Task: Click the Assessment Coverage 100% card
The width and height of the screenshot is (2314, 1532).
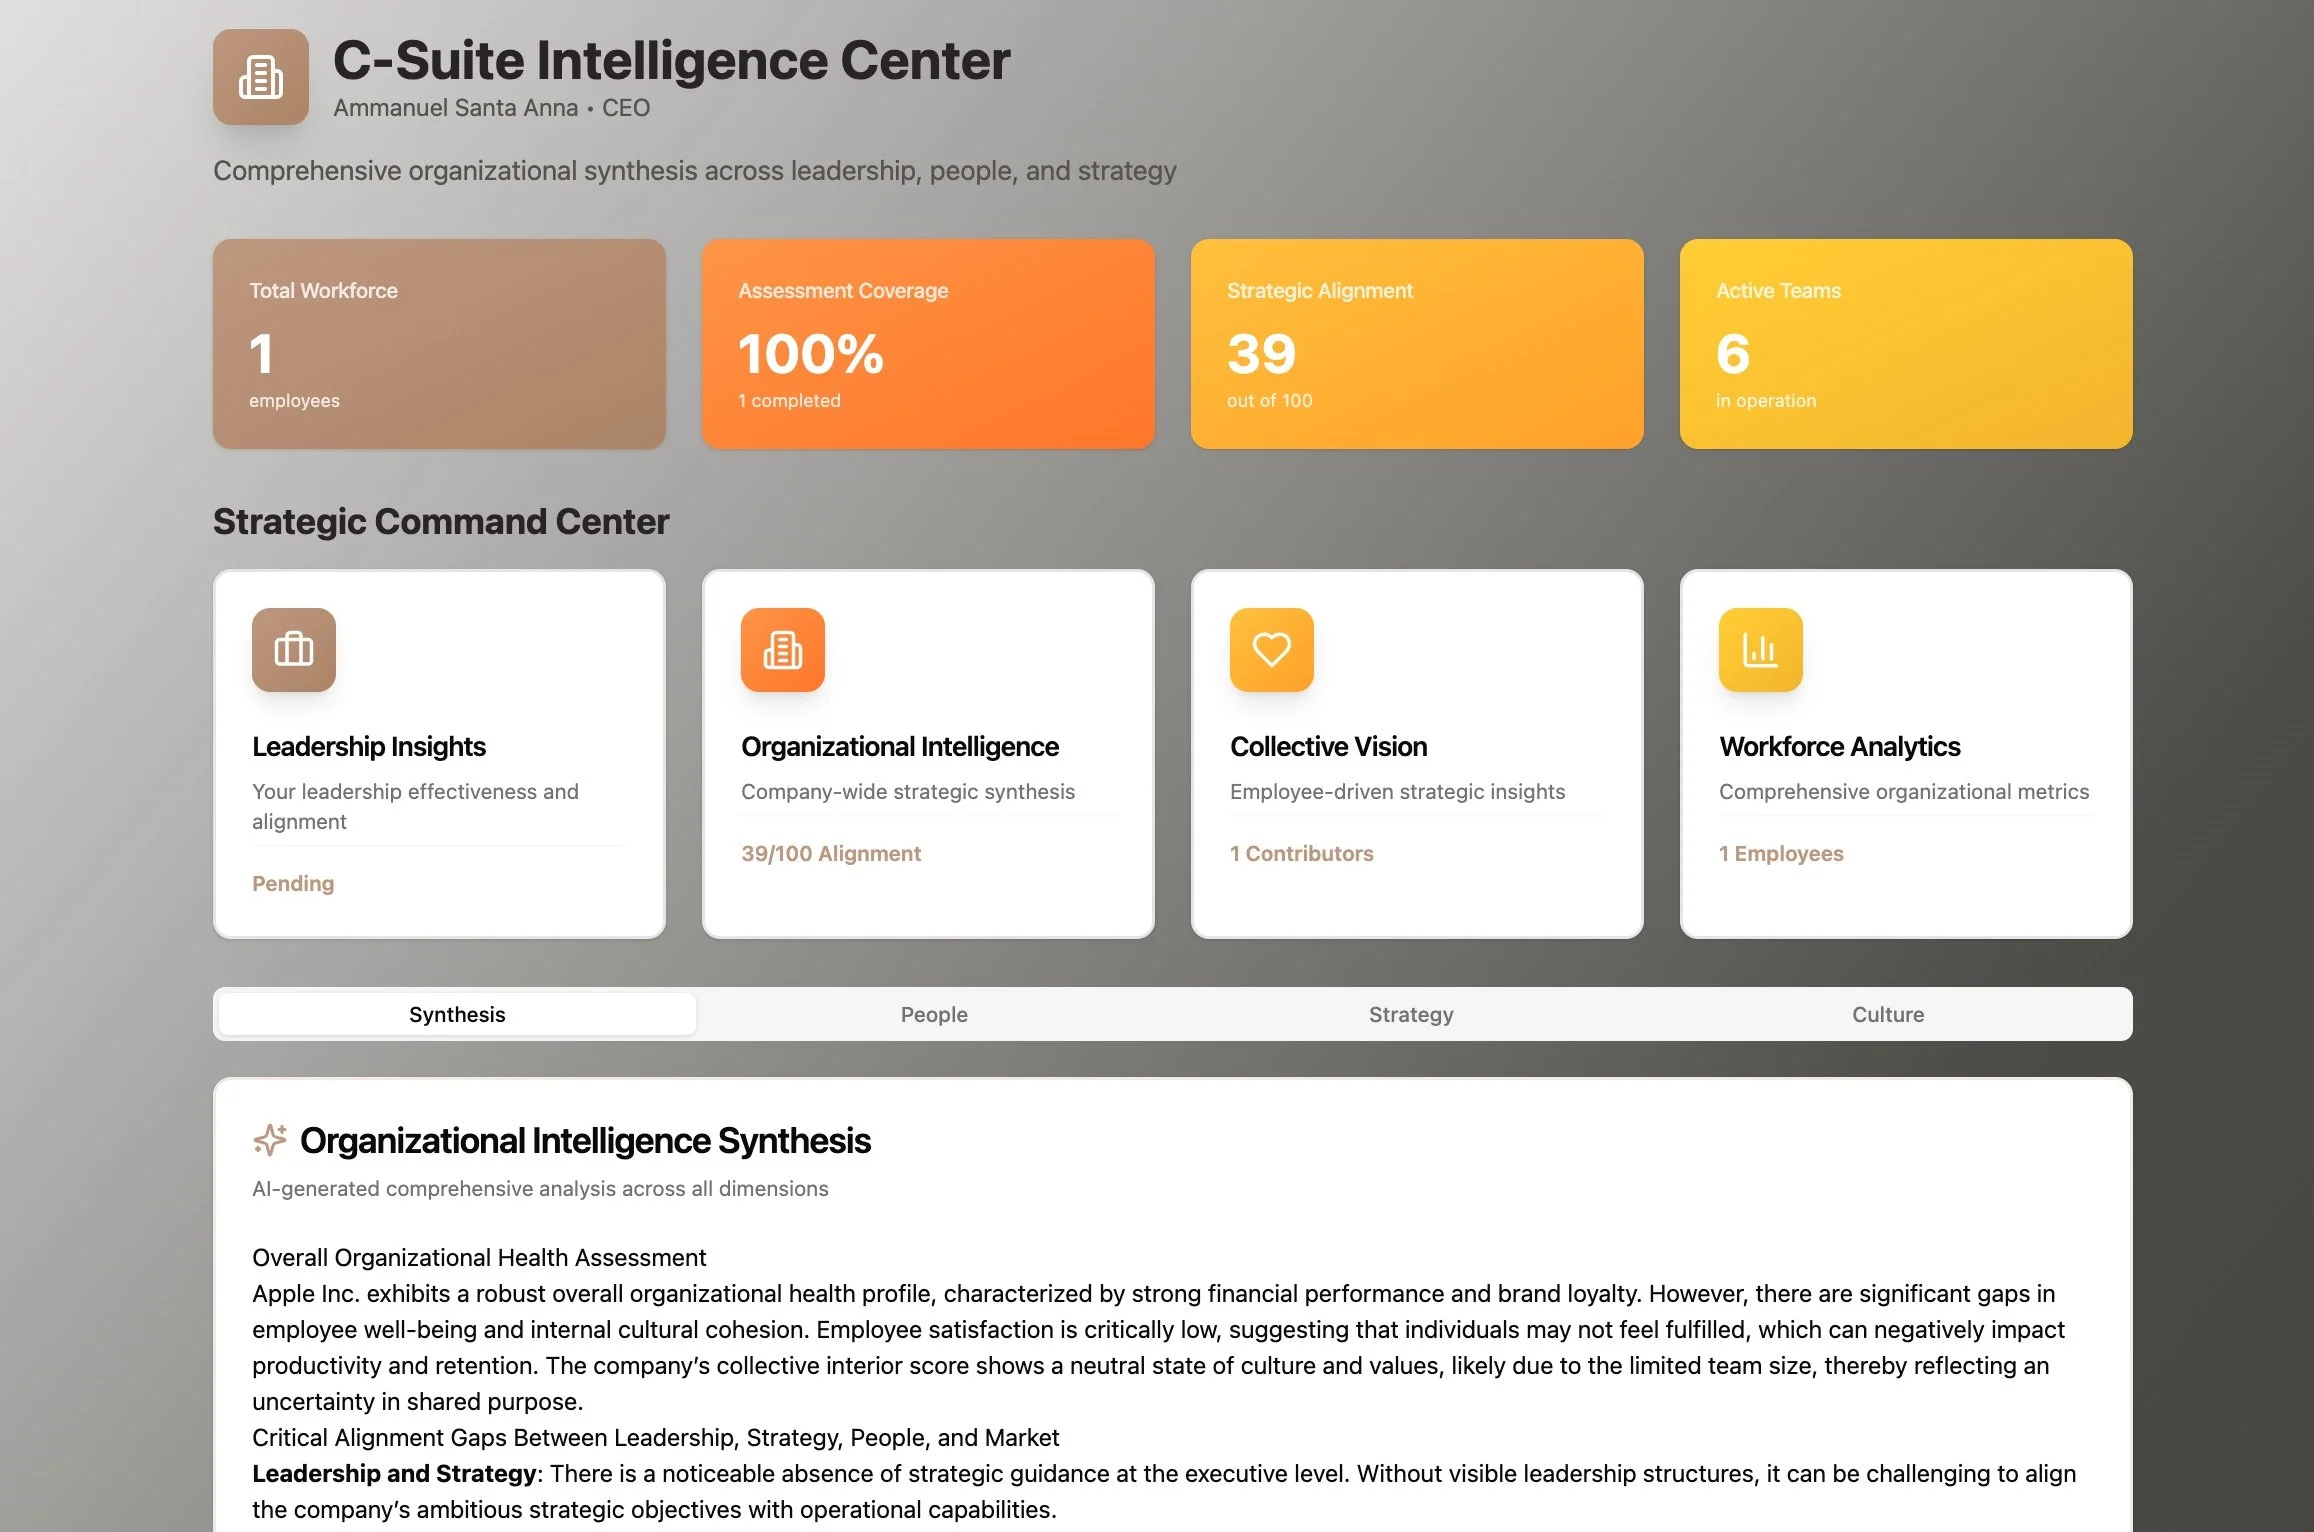Action: 927,343
